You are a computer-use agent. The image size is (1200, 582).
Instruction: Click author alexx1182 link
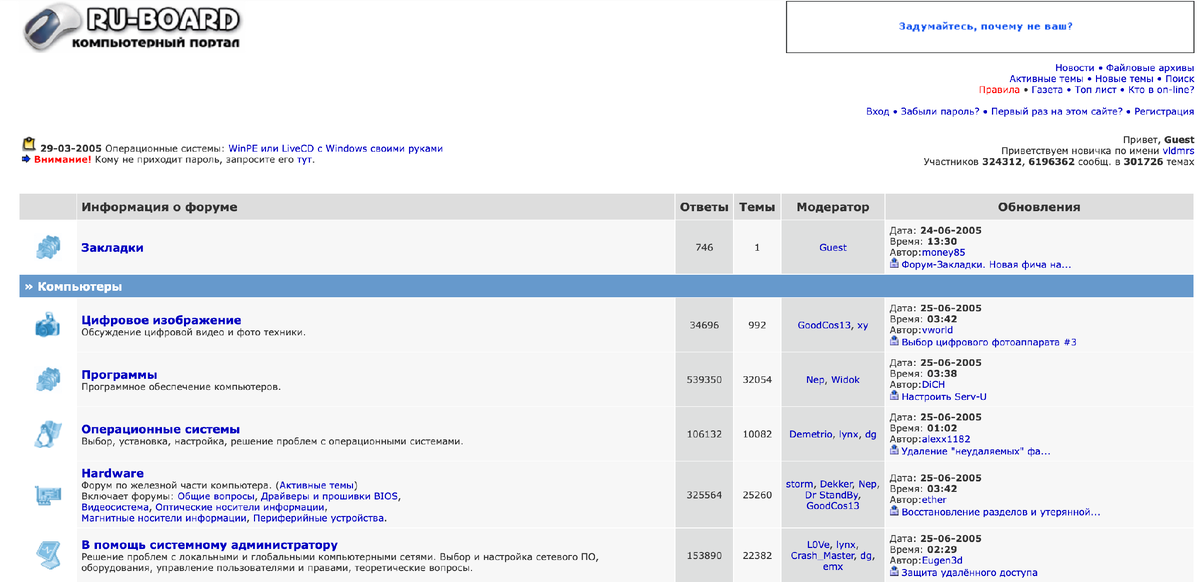(x=945, y=439)
